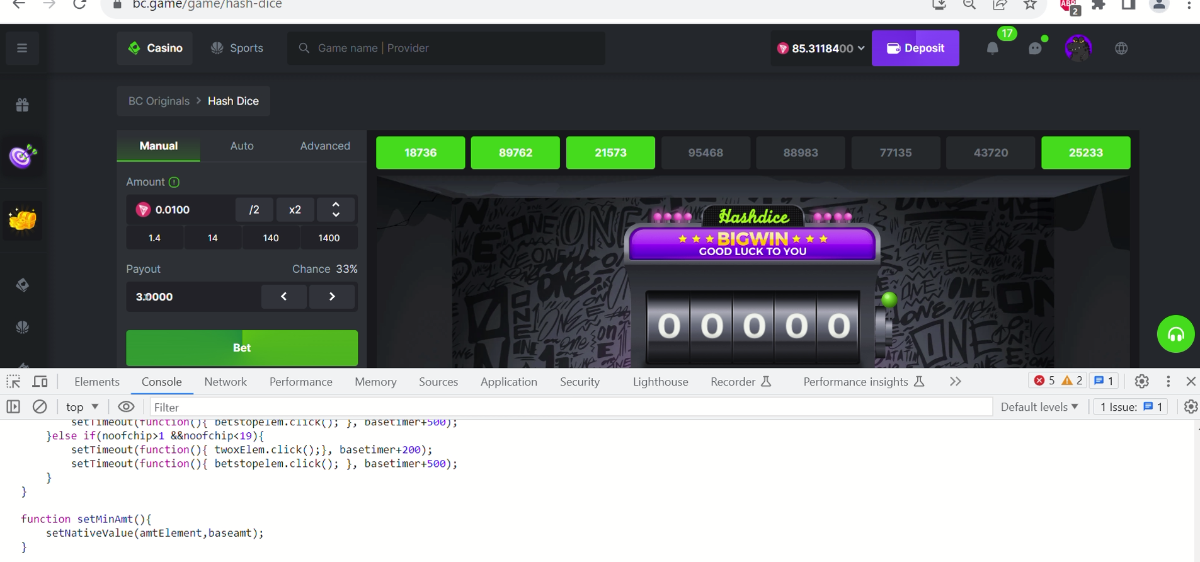Viewport: 1200px width, 562px height.
Task: Open the top context selector dropdown
Action: 82,407
